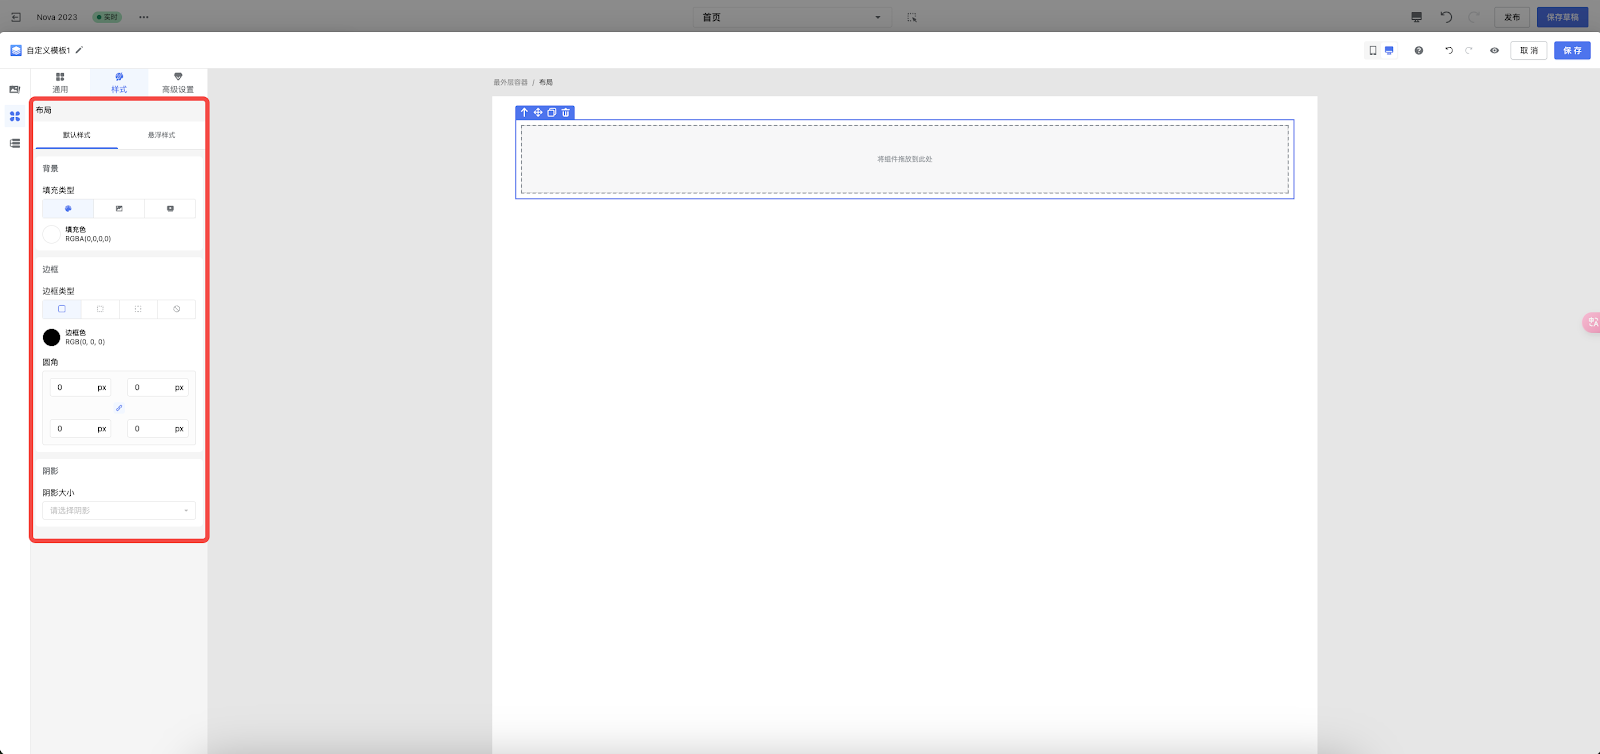Switch to the 高级设置 tab

coord(178,83)
